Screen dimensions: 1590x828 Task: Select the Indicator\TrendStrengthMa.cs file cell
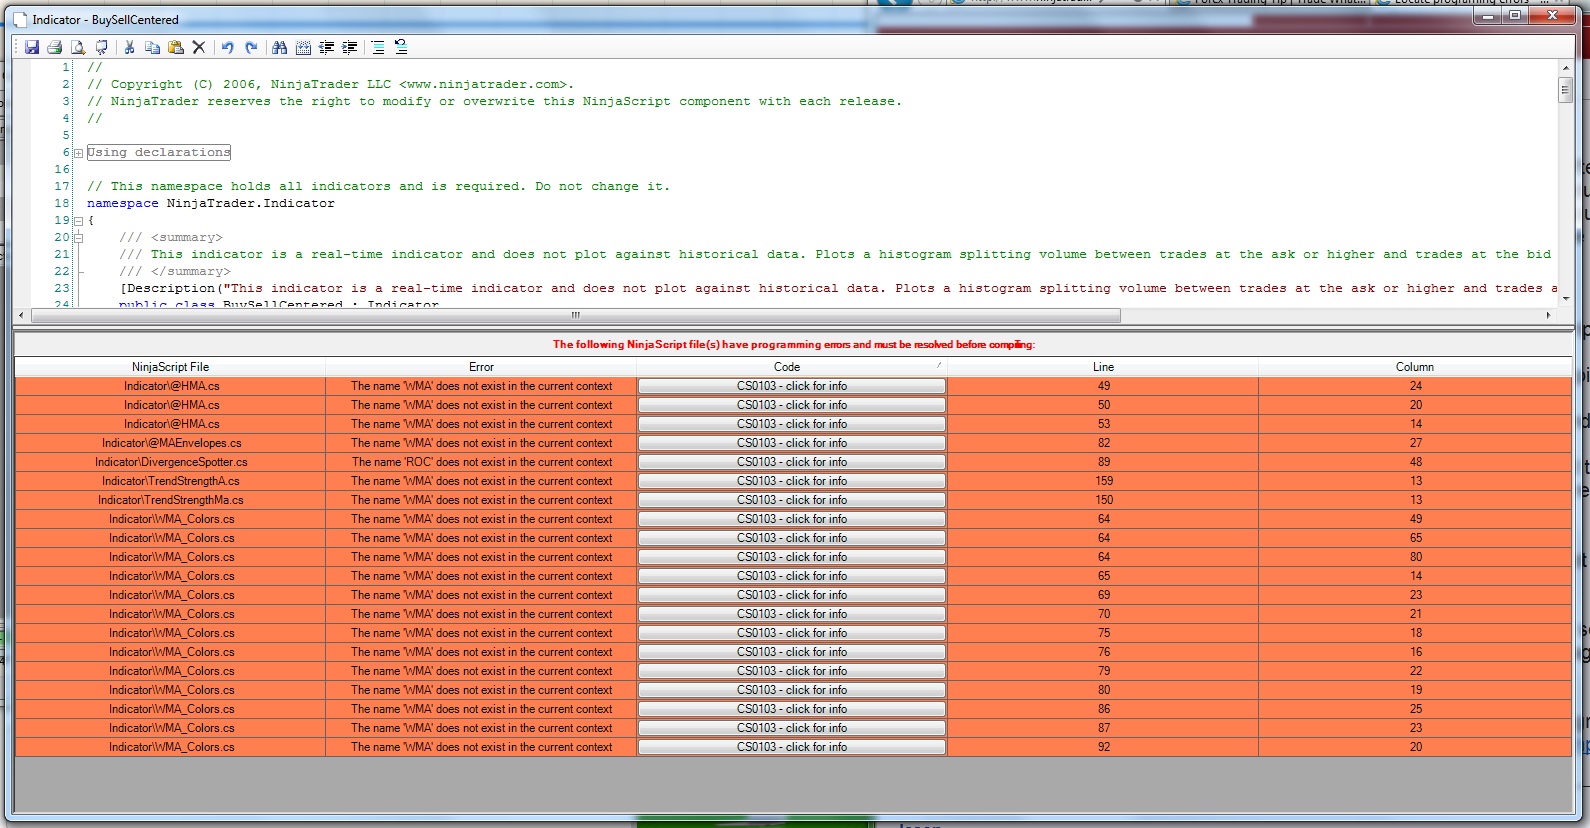tap(170, 500)
